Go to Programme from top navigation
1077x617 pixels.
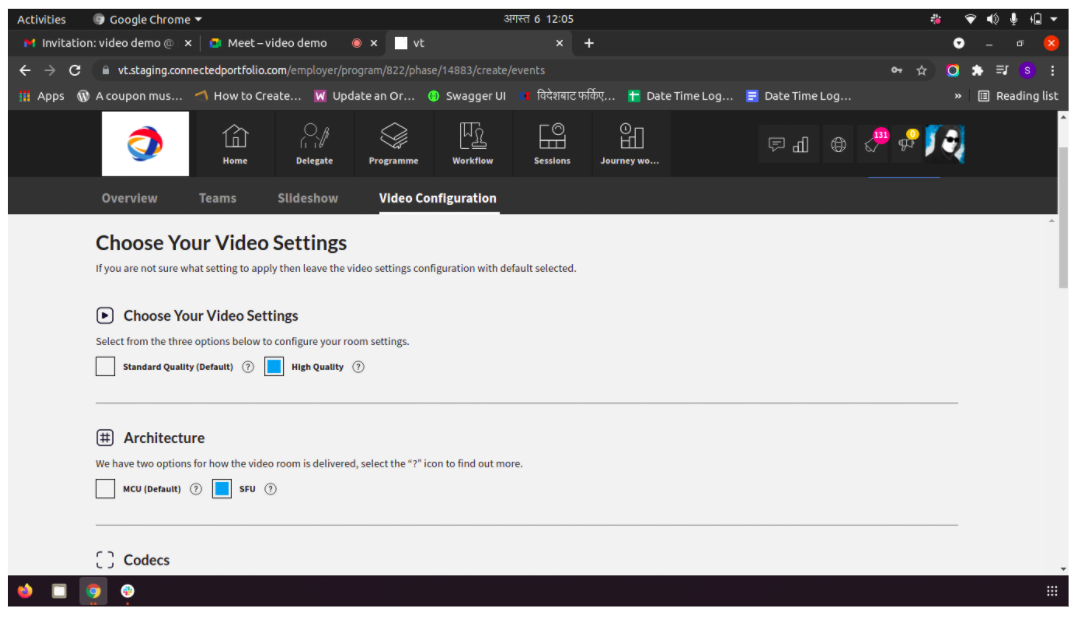pyautogui.click(x=394, y=144)
